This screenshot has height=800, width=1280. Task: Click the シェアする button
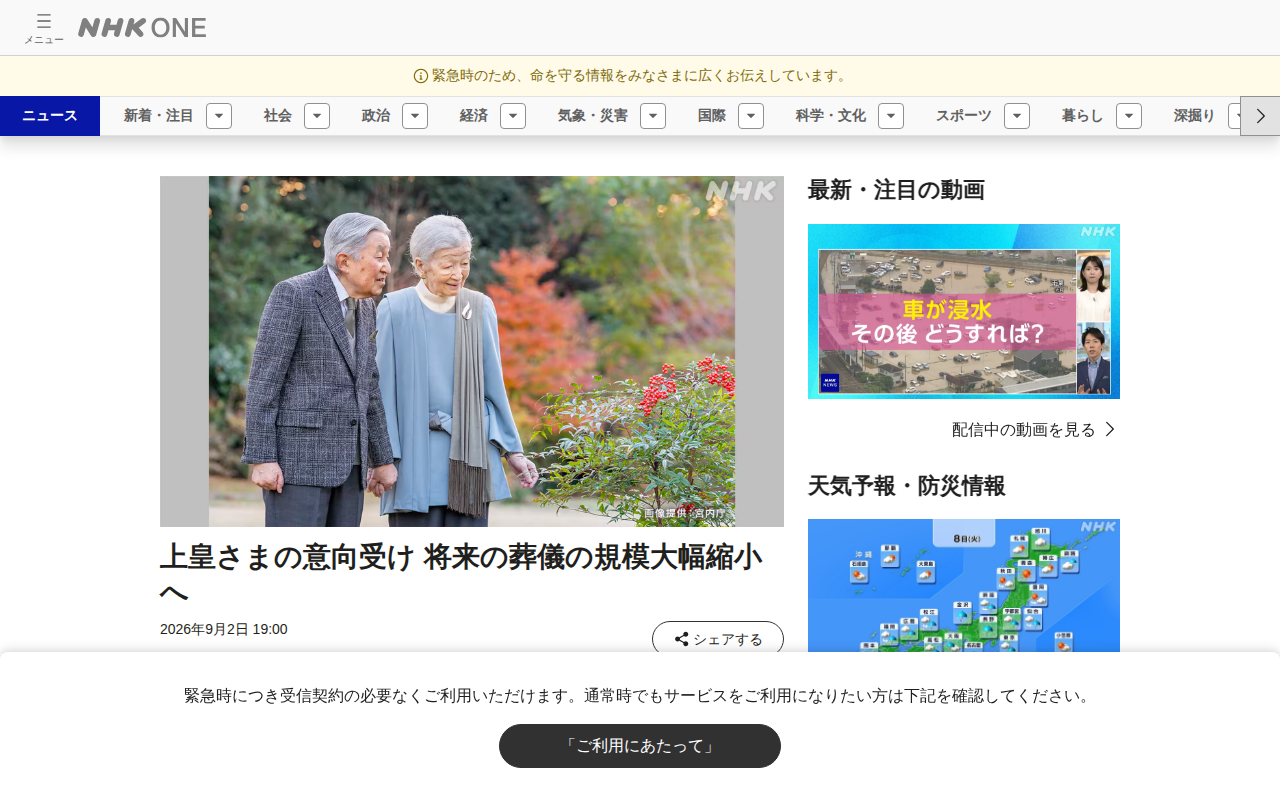718,639
